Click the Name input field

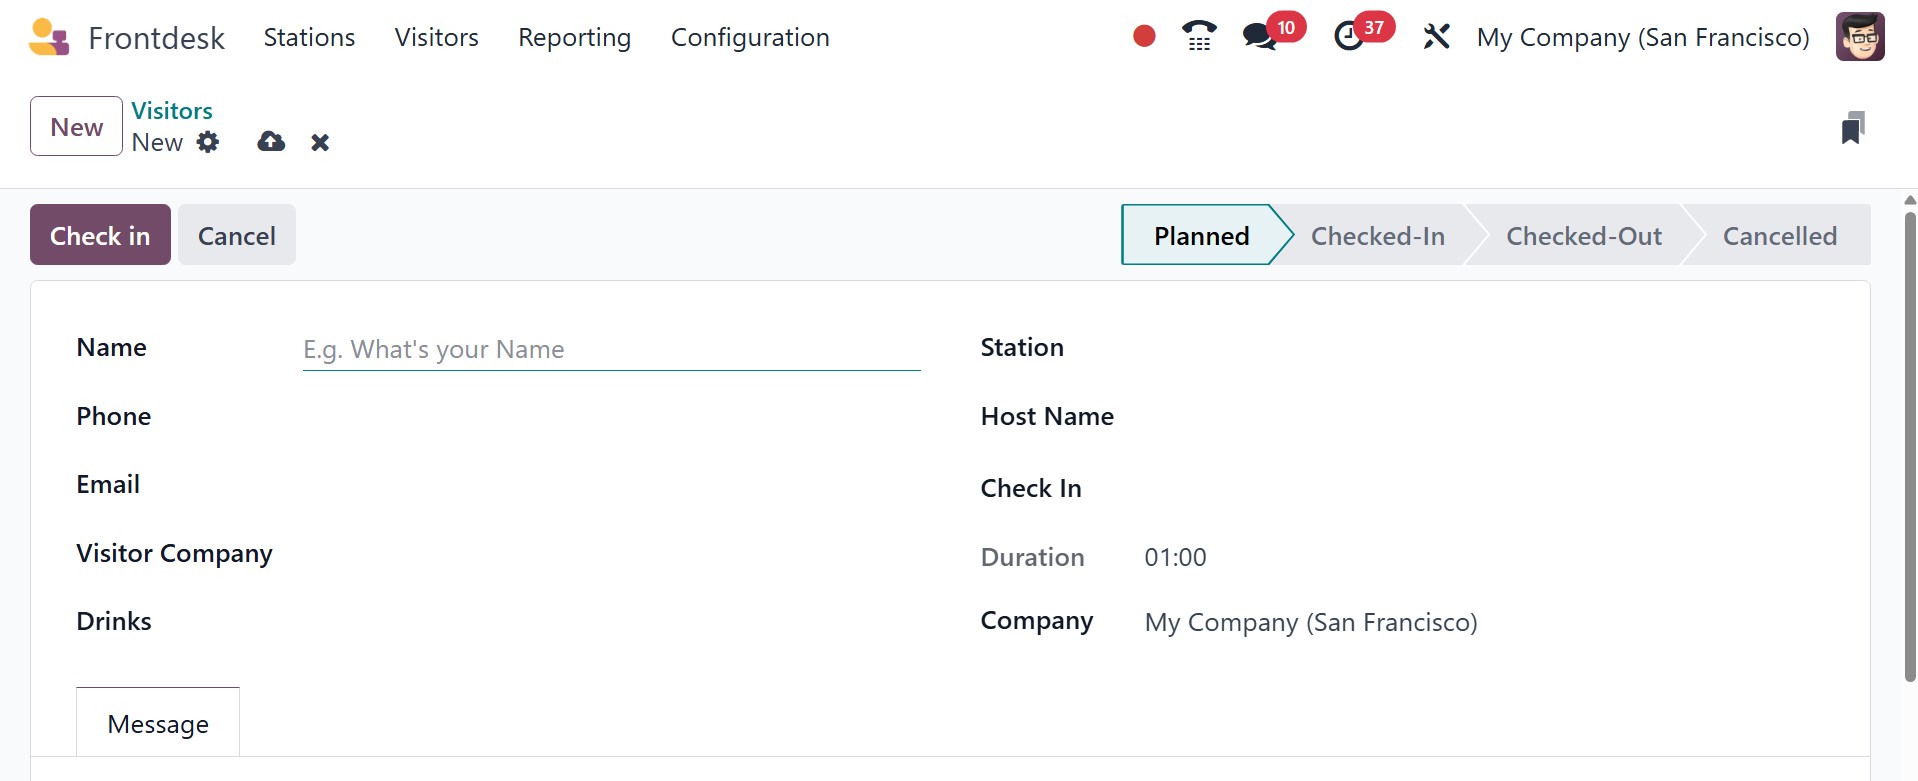[x=611, y=350]
